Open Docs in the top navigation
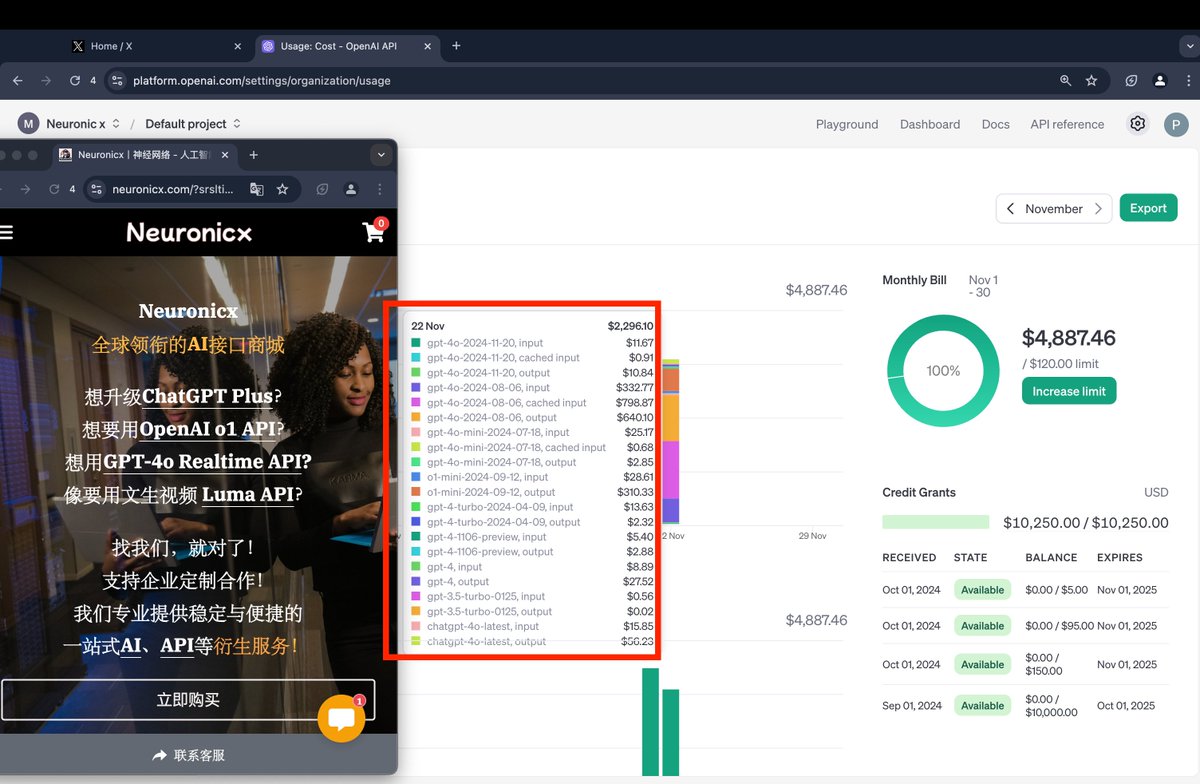The width and height of the screenshot is (1200, 784). [995, 124]
